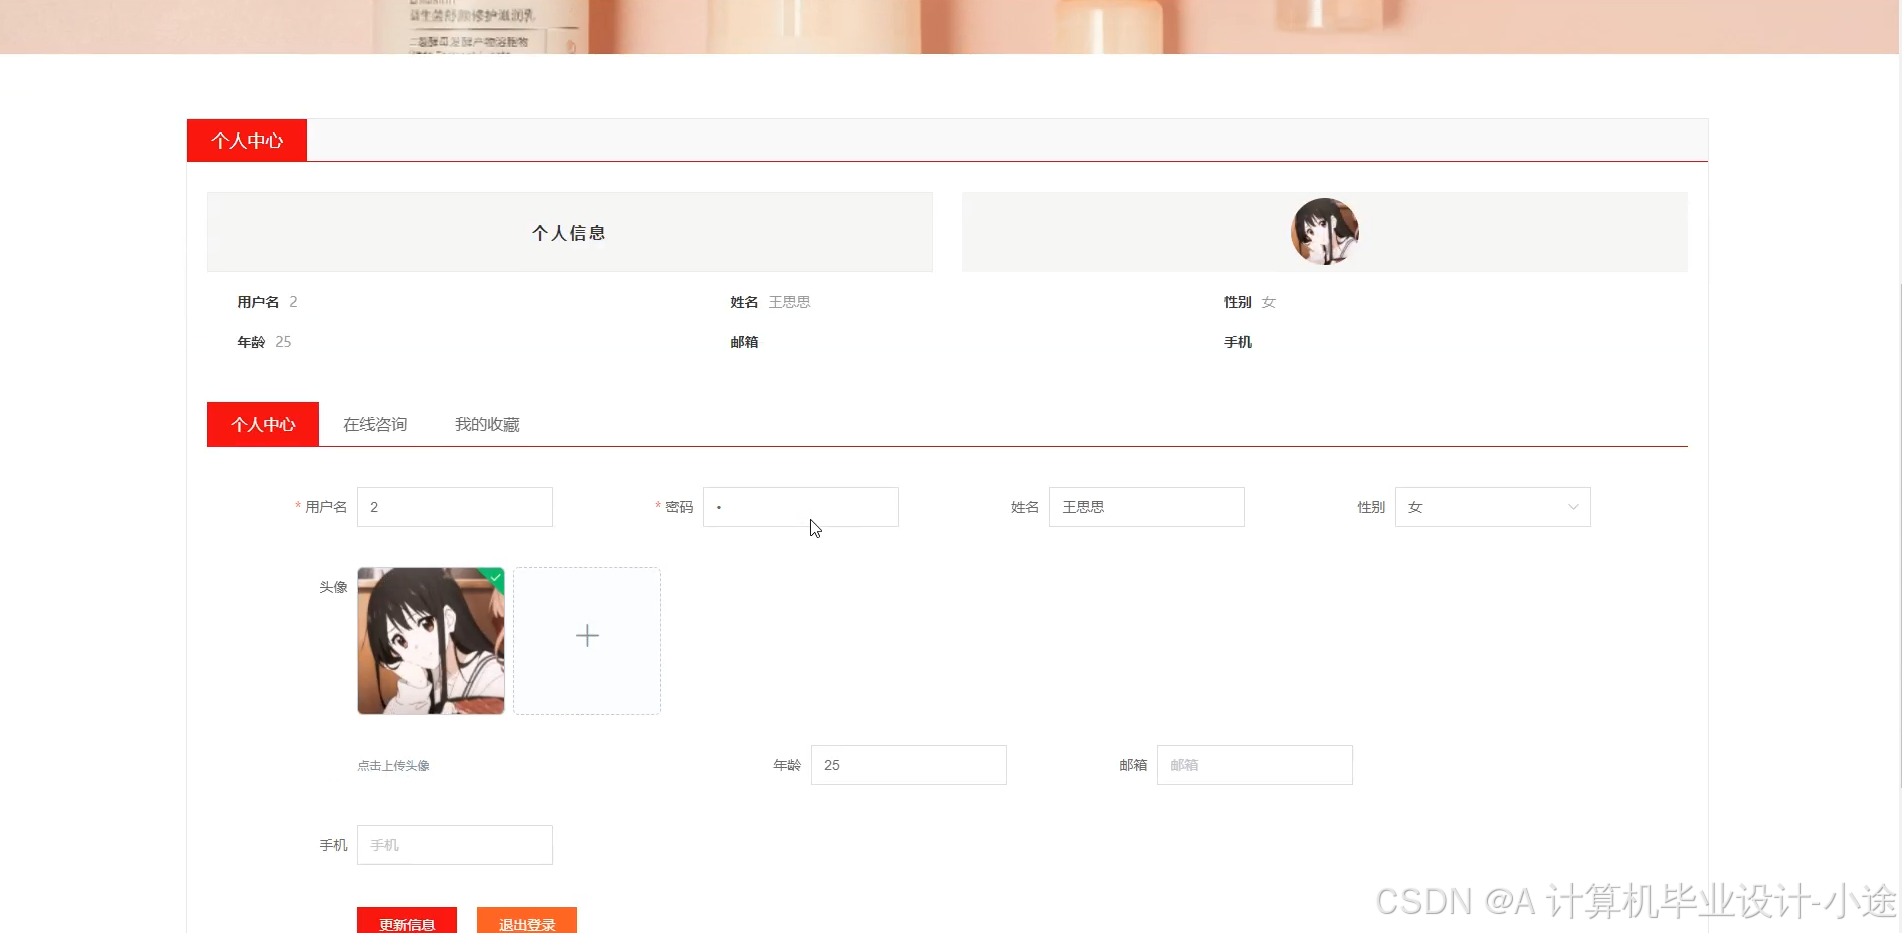Click the displayed name 王思思 in info summary
Viewport: 1902px width, 933px height.
(x=789, y=302)
